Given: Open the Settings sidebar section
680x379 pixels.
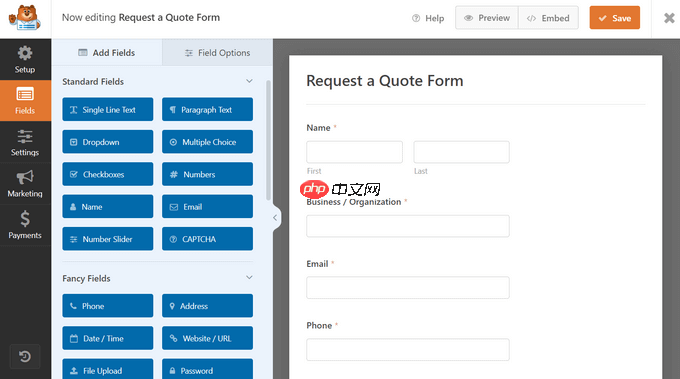Looking at the screenshot, I should coord(25,142).
